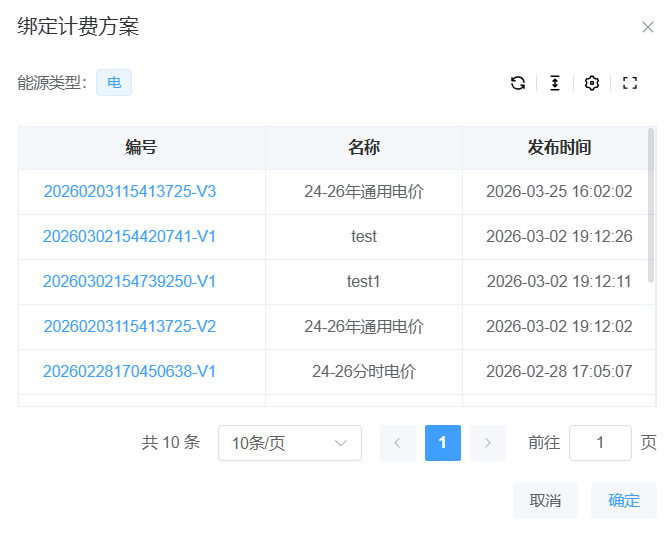672x533 pixels.
Task: Go to previous page arrow
Action: (x=398, y=443)
